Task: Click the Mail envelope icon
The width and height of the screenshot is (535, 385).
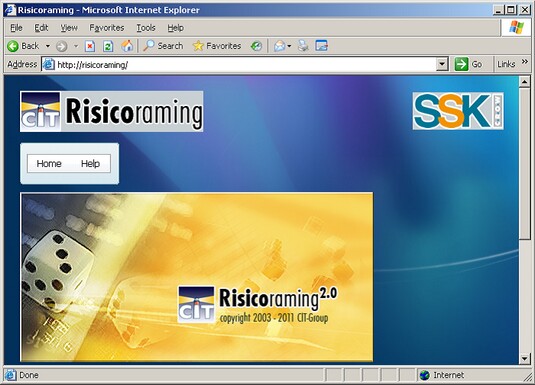Action: tap(279, 46)
